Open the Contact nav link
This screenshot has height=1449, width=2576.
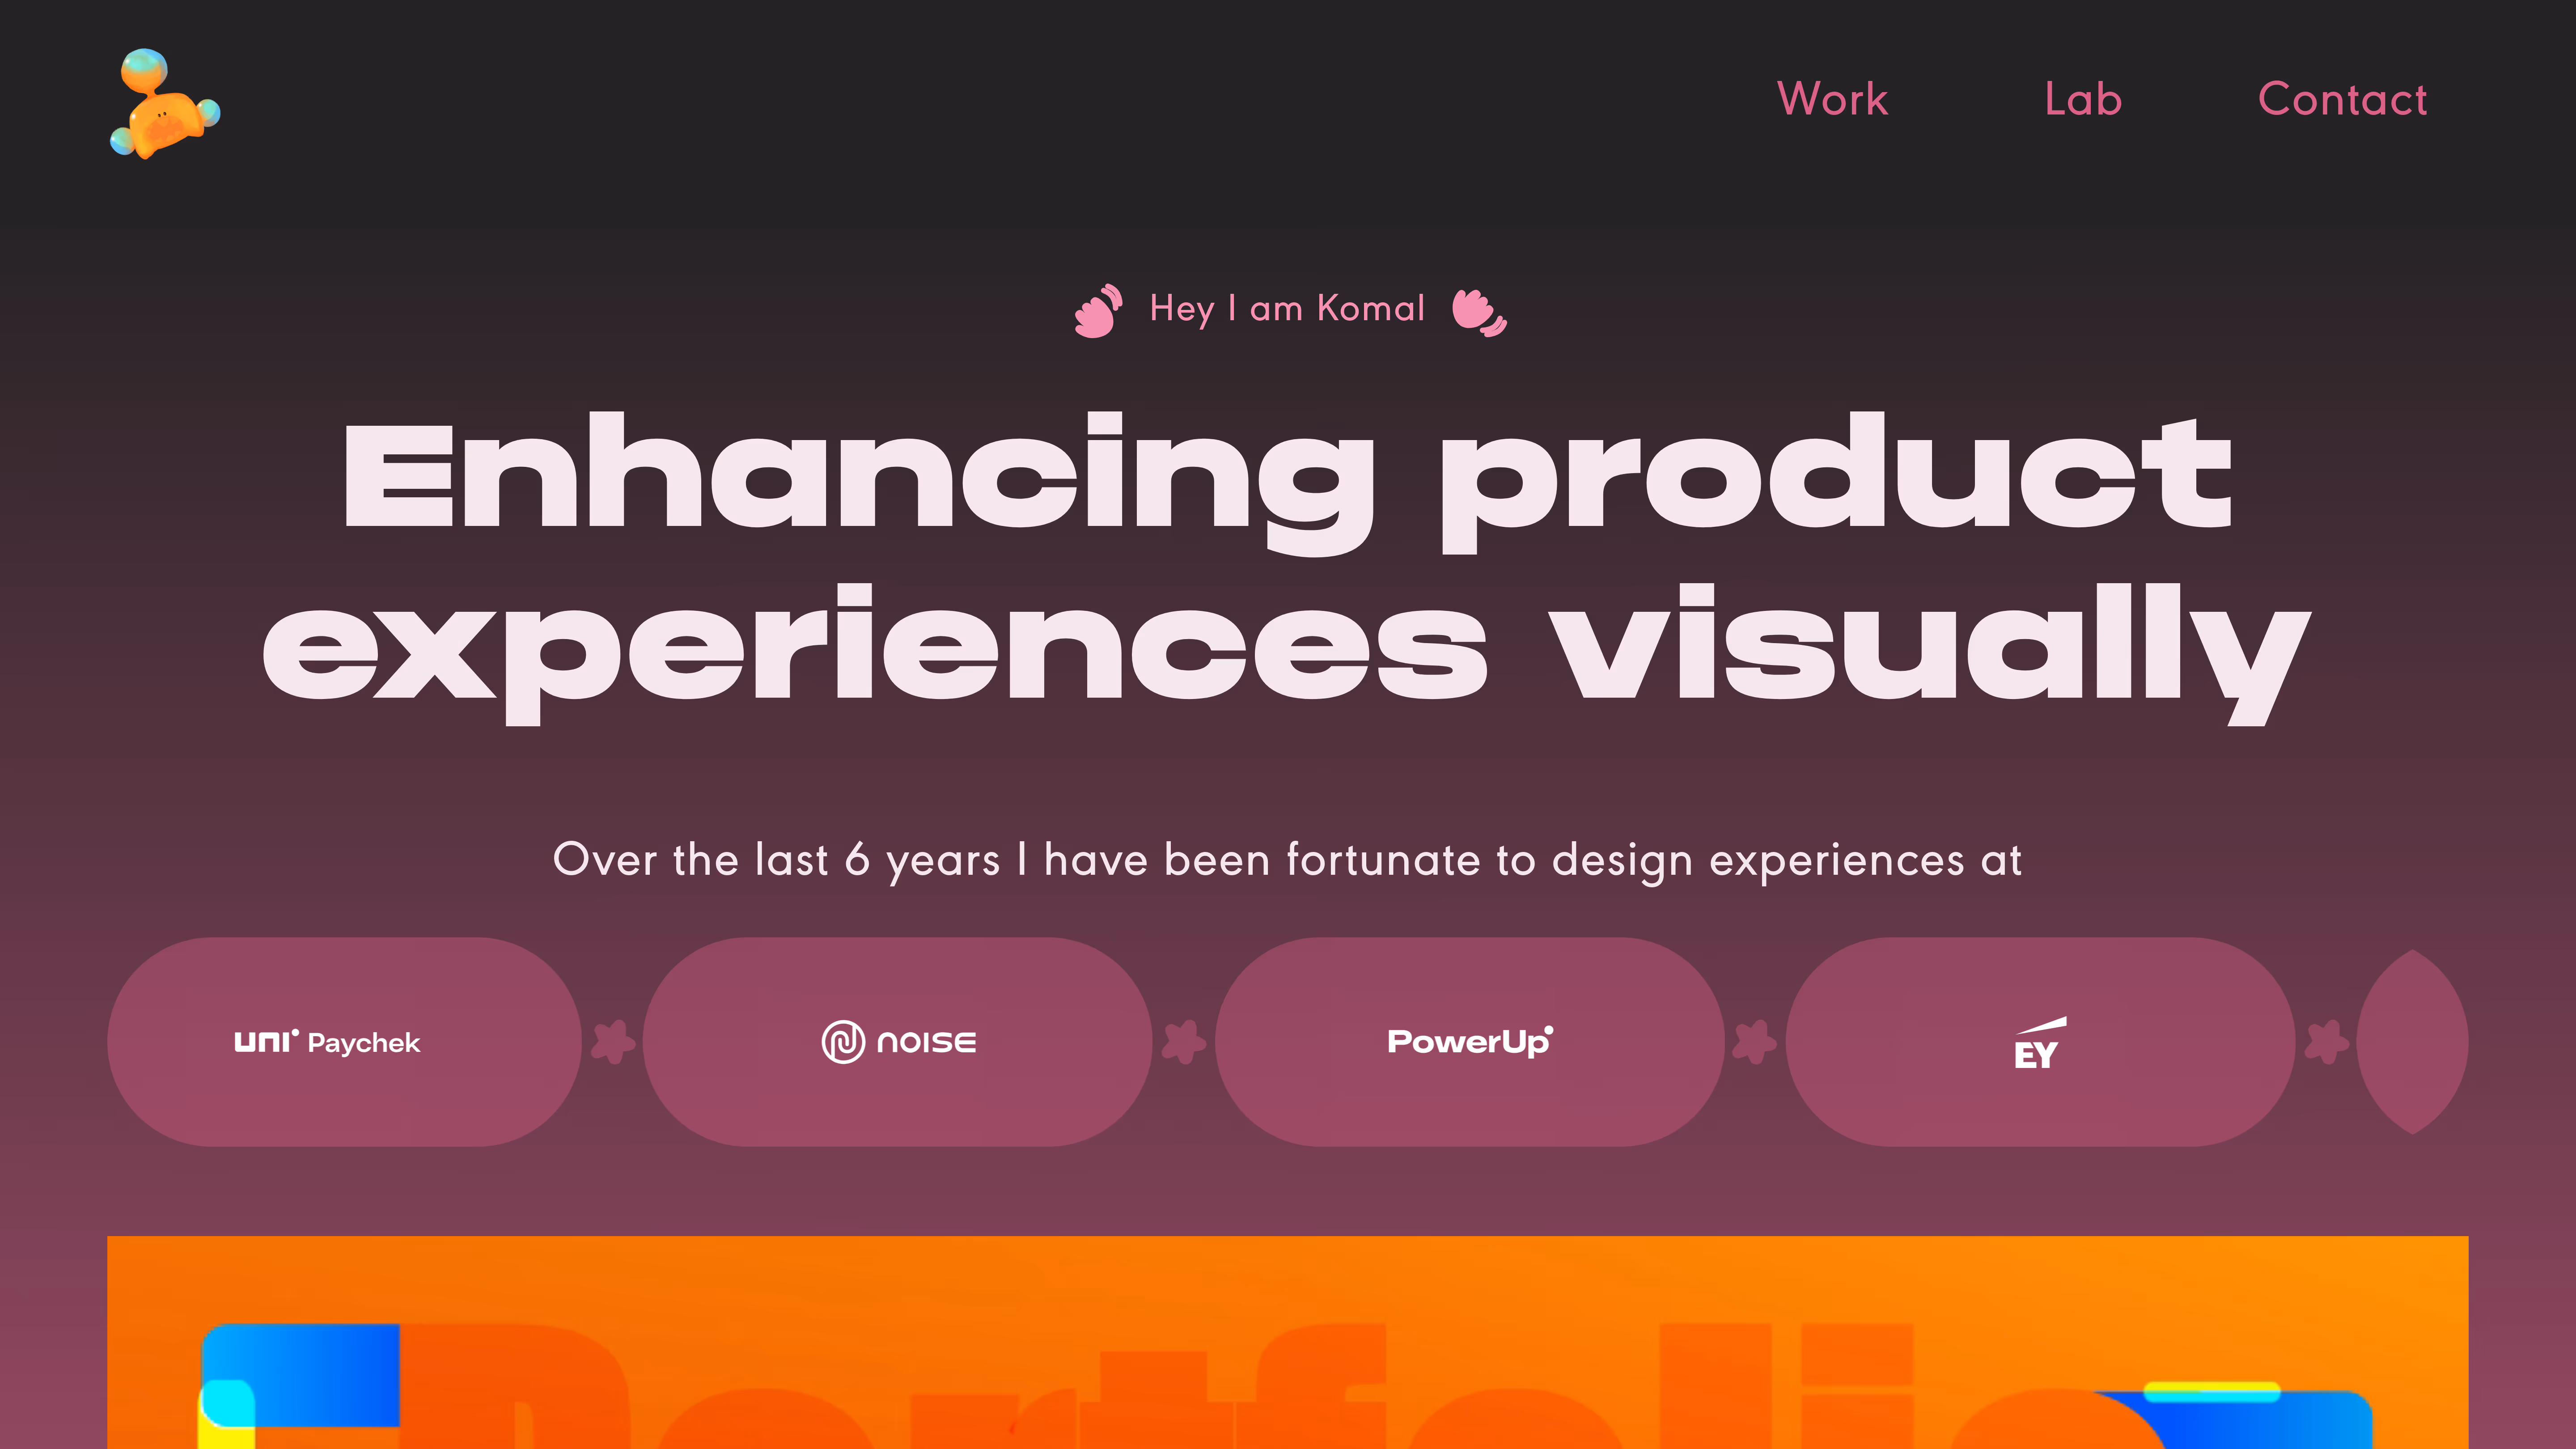click(2342, 99)
